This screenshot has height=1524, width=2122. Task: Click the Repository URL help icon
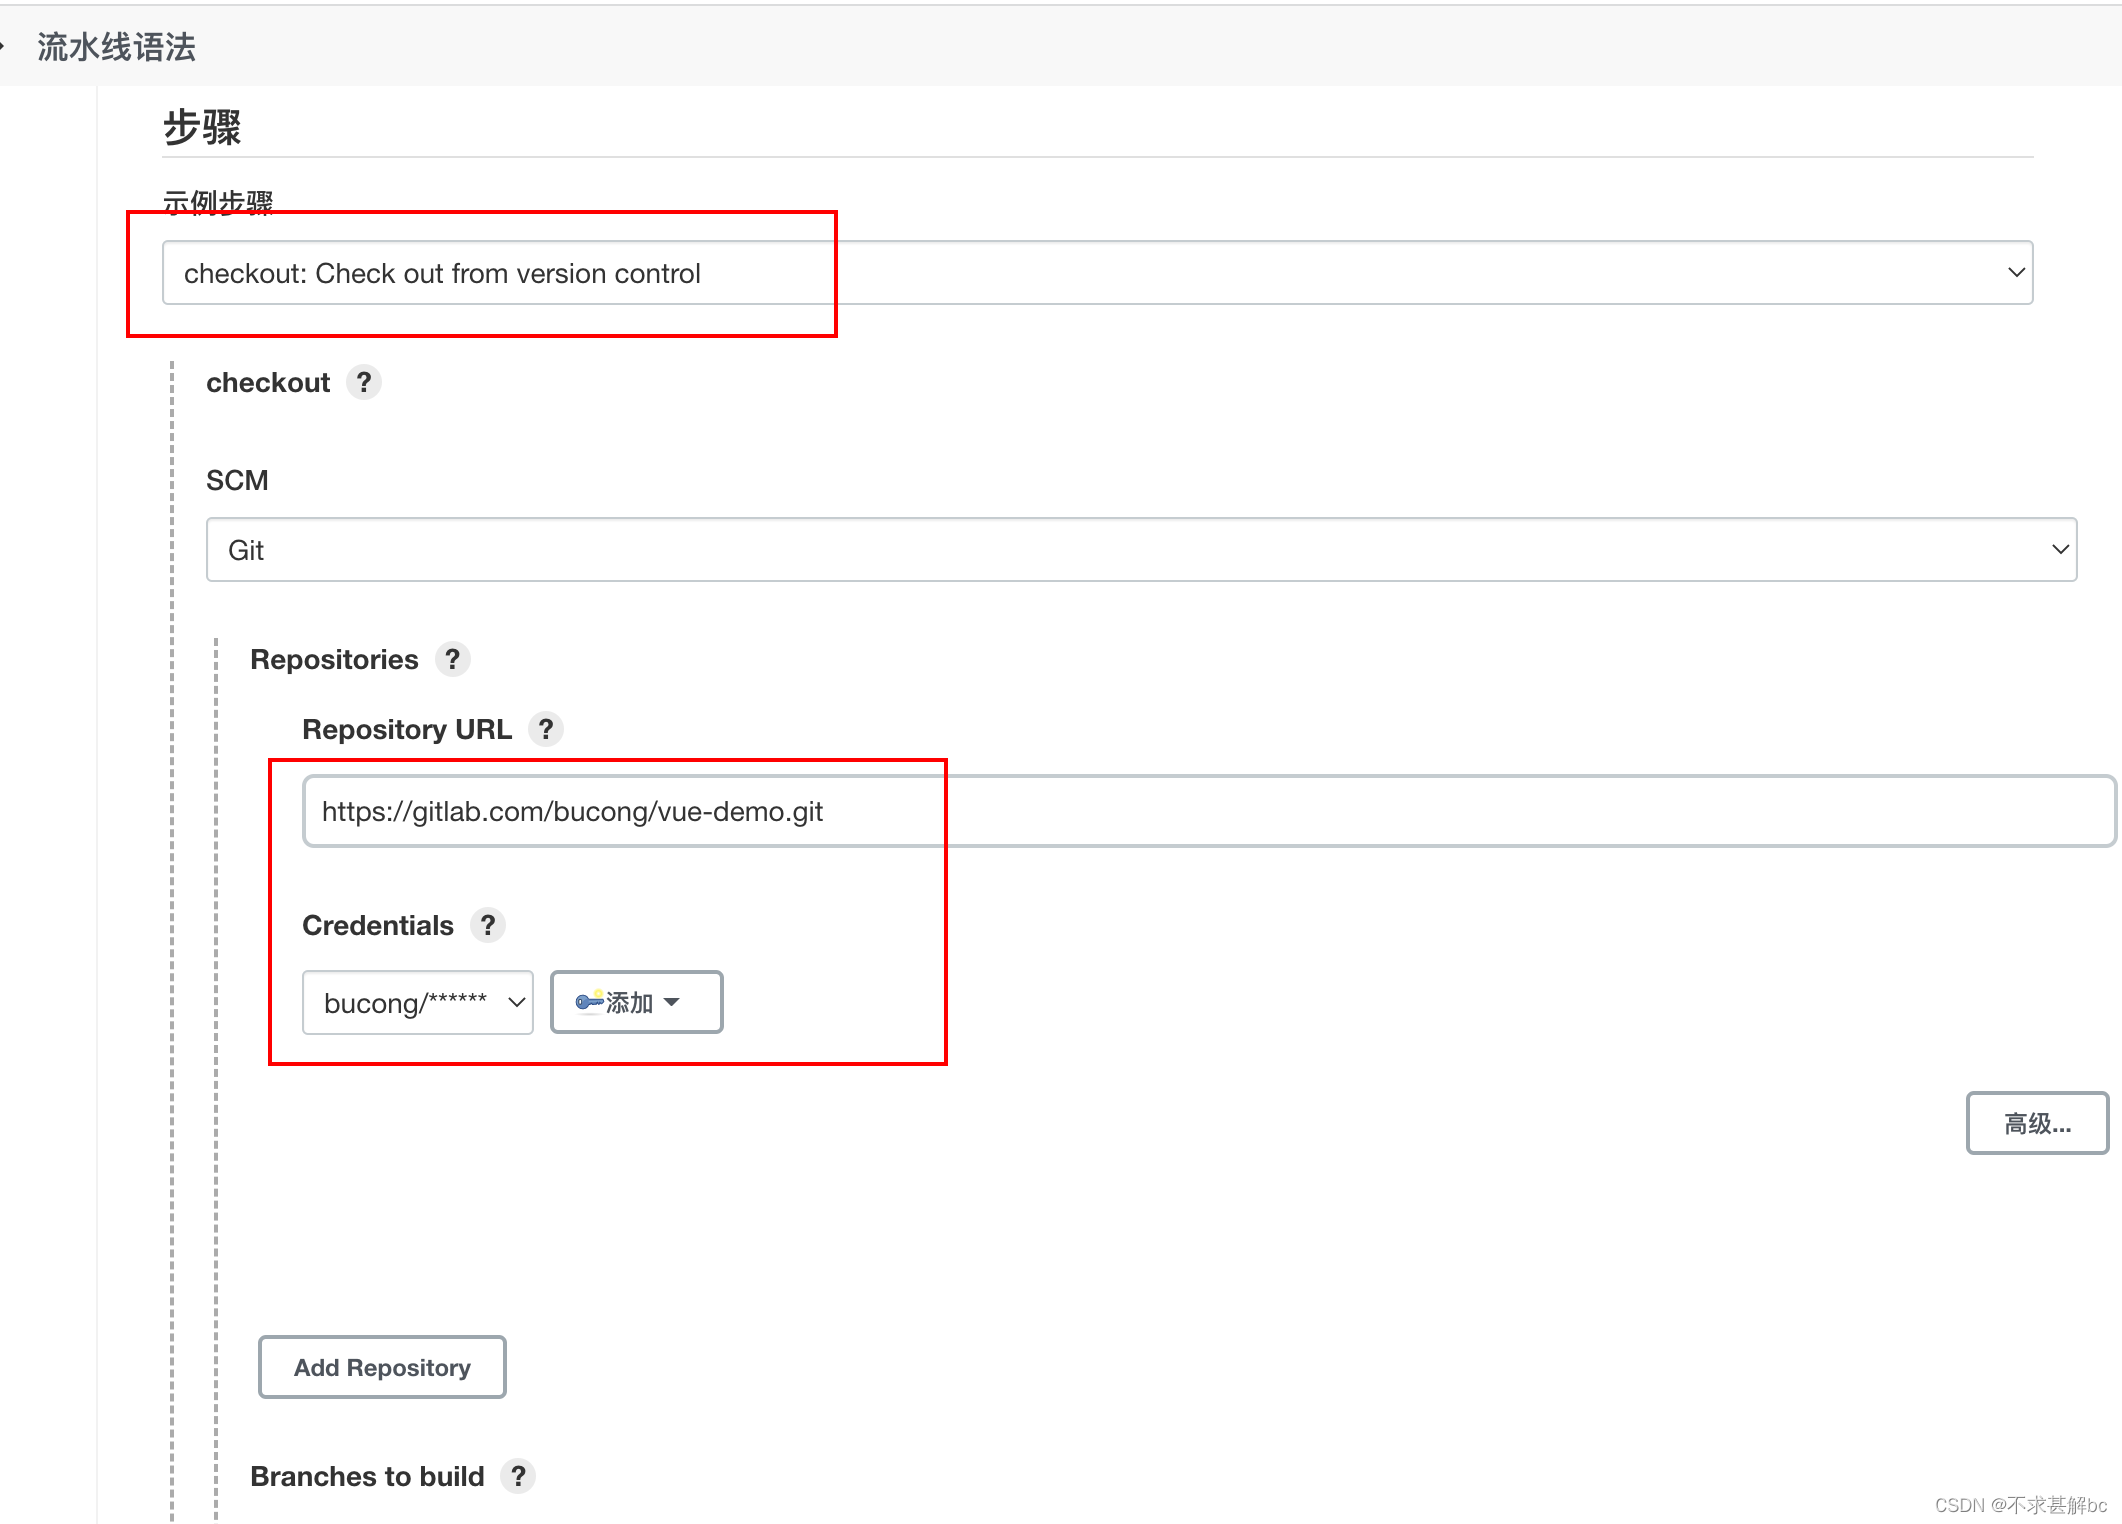pos(547,729)
